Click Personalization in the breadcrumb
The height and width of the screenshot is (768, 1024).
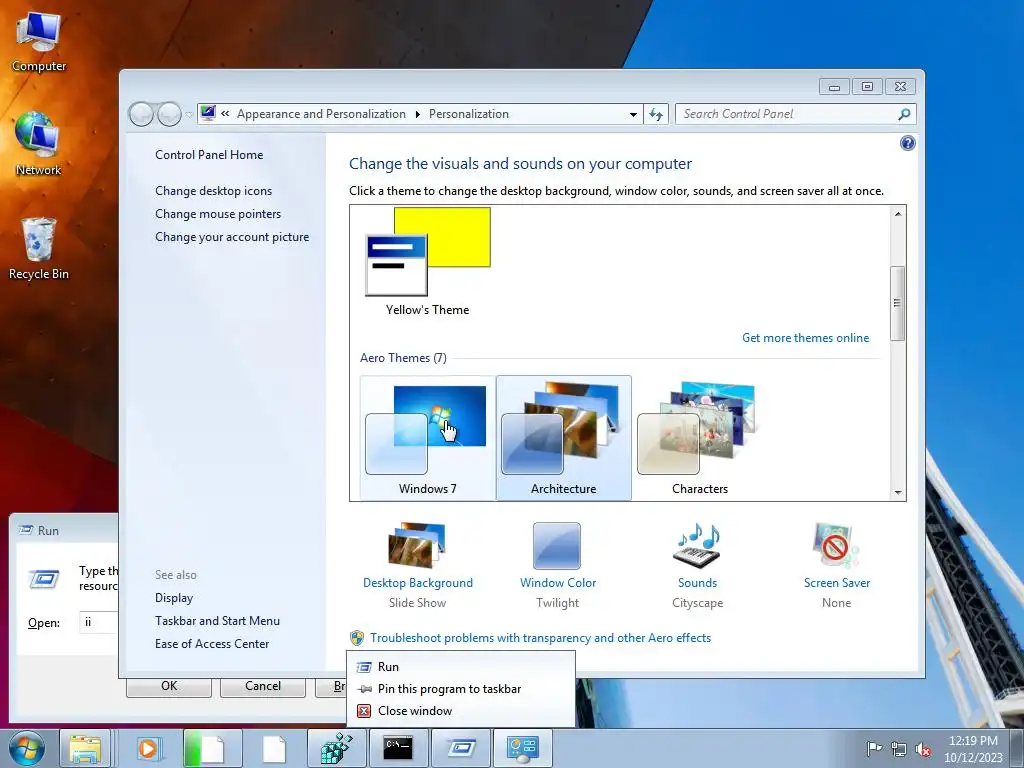coord(468,114)
